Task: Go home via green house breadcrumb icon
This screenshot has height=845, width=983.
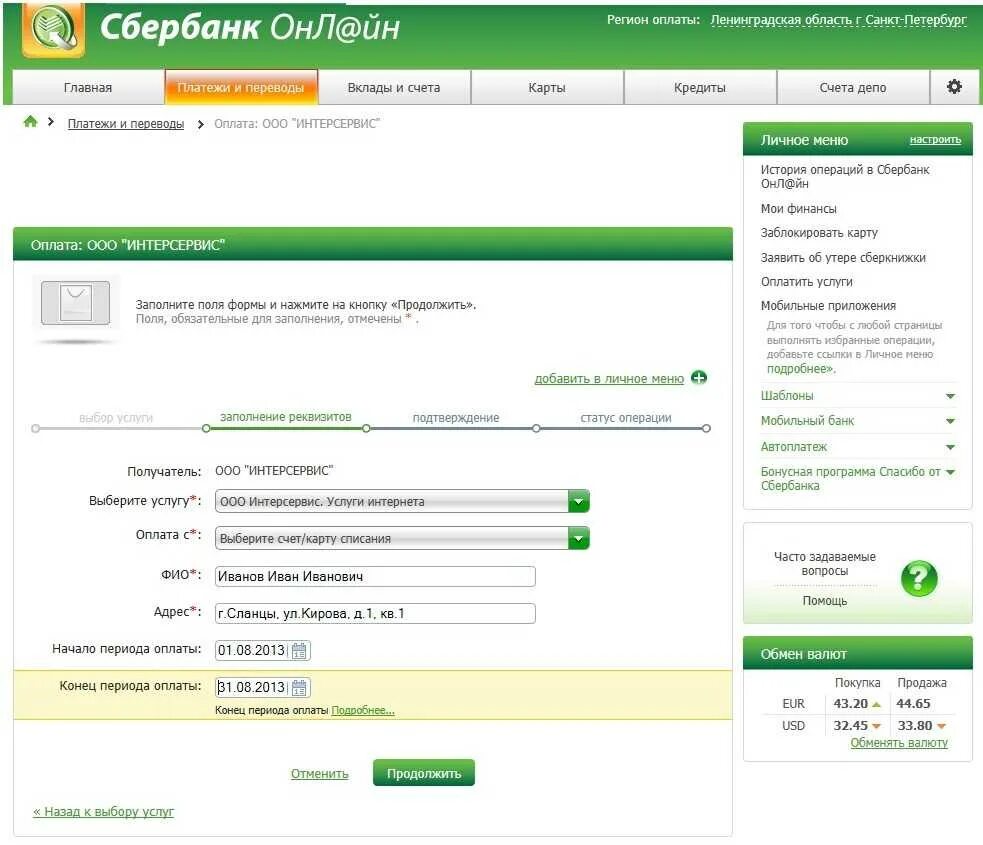Action: [x=30, y=122]
